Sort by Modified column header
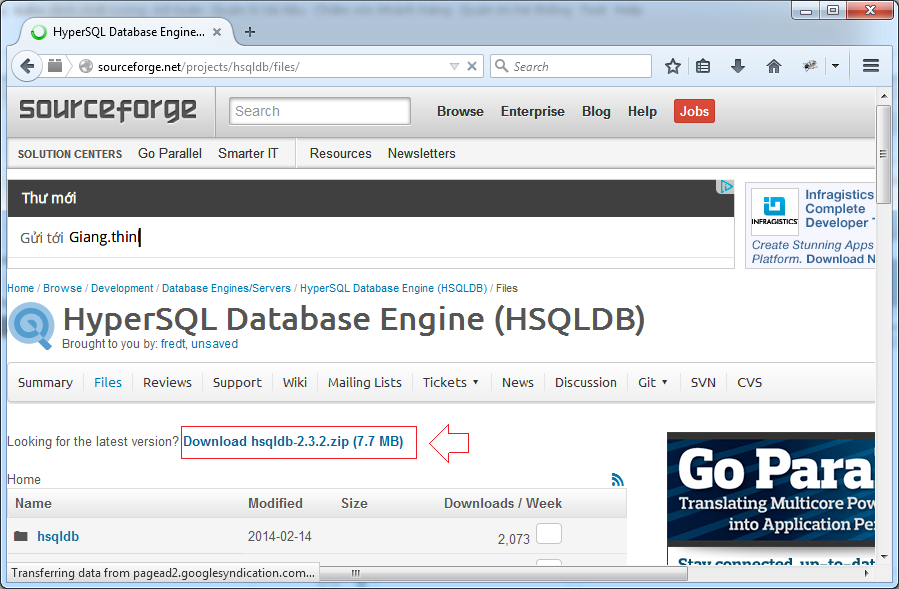This screenshot has height=589, width=899. coord(275,504)
